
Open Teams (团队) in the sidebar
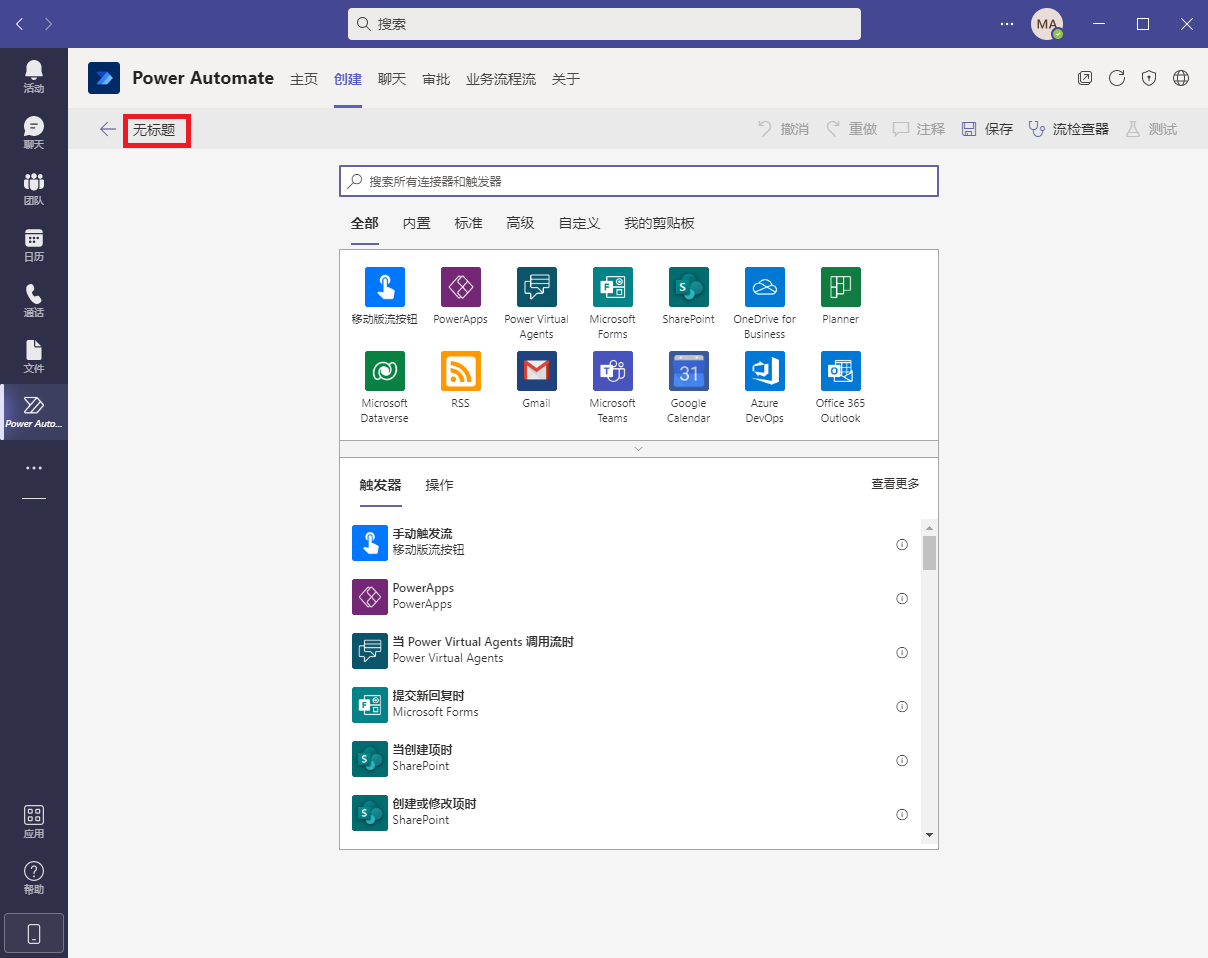(x=34, y=188)
